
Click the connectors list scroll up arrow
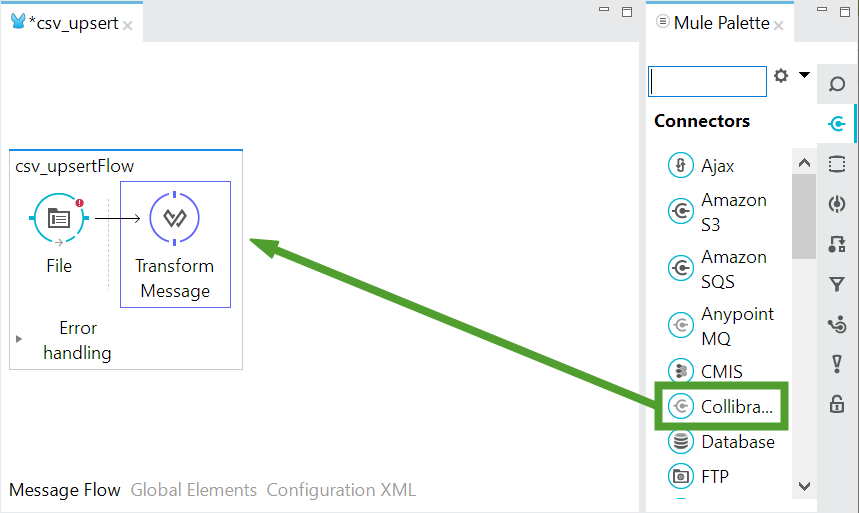point(804,162)
